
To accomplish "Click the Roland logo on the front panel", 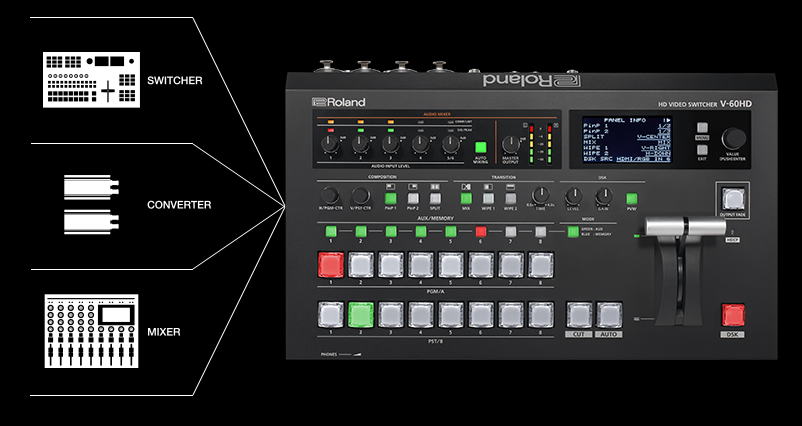I will (x=339, y=102).
